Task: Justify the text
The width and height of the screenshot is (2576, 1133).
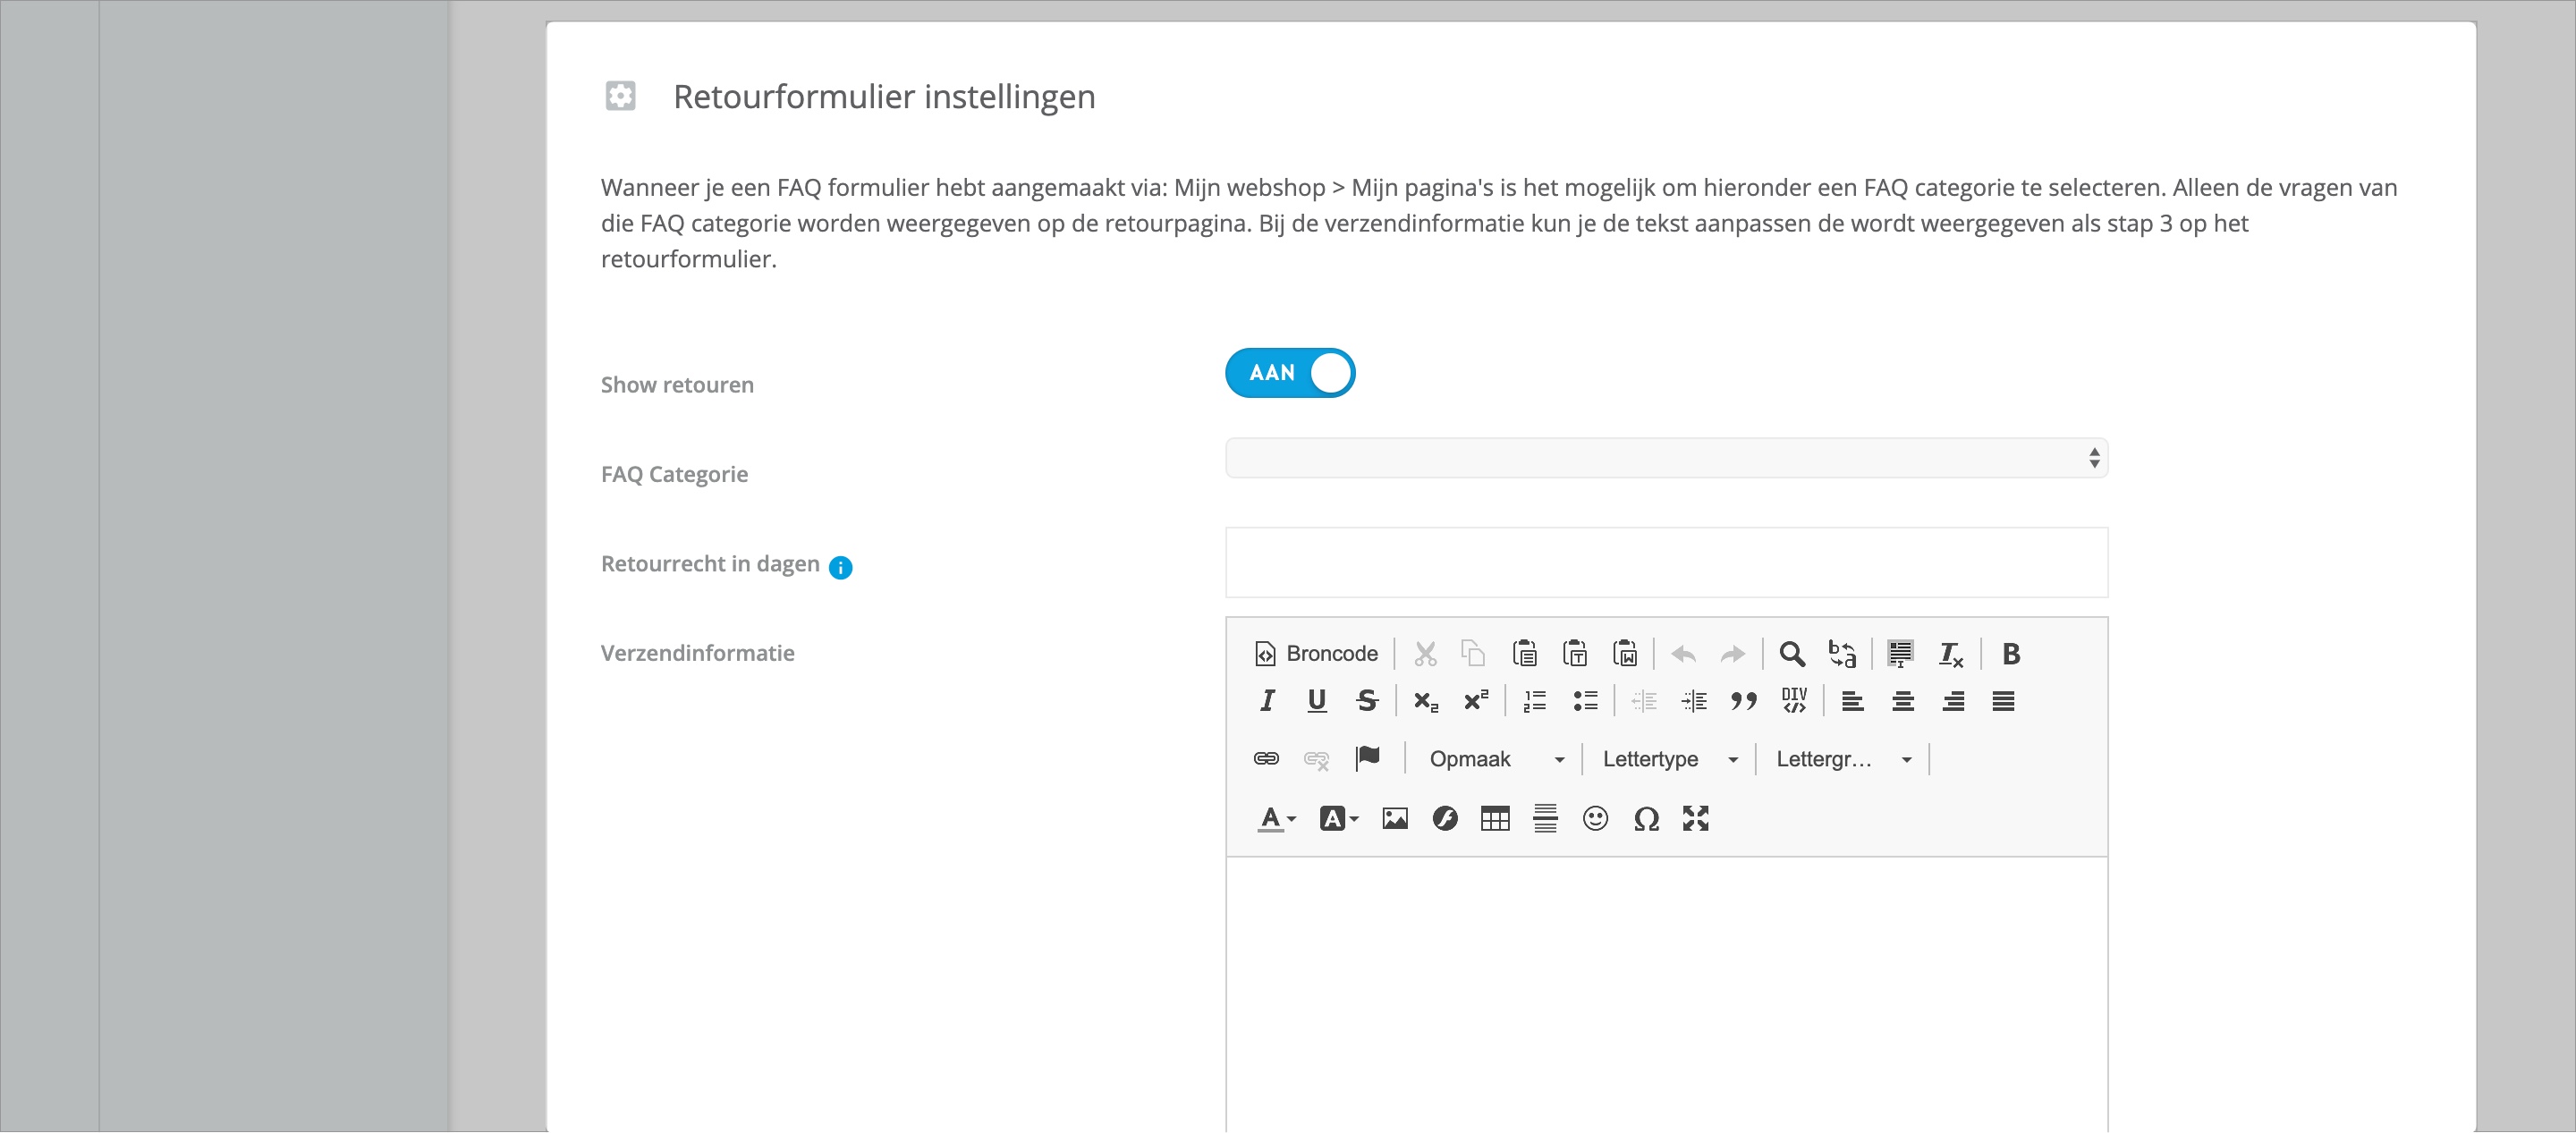Action: click(2003, 701)
